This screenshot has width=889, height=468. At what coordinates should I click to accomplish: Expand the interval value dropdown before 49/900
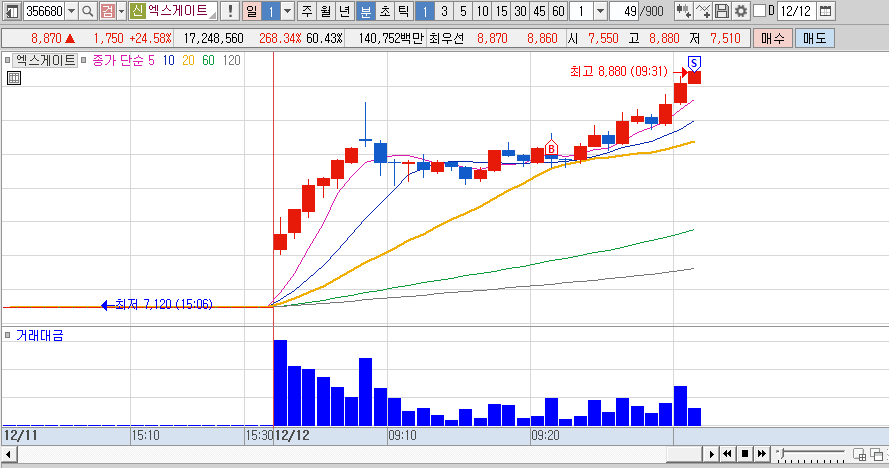[x=600, y=11]
